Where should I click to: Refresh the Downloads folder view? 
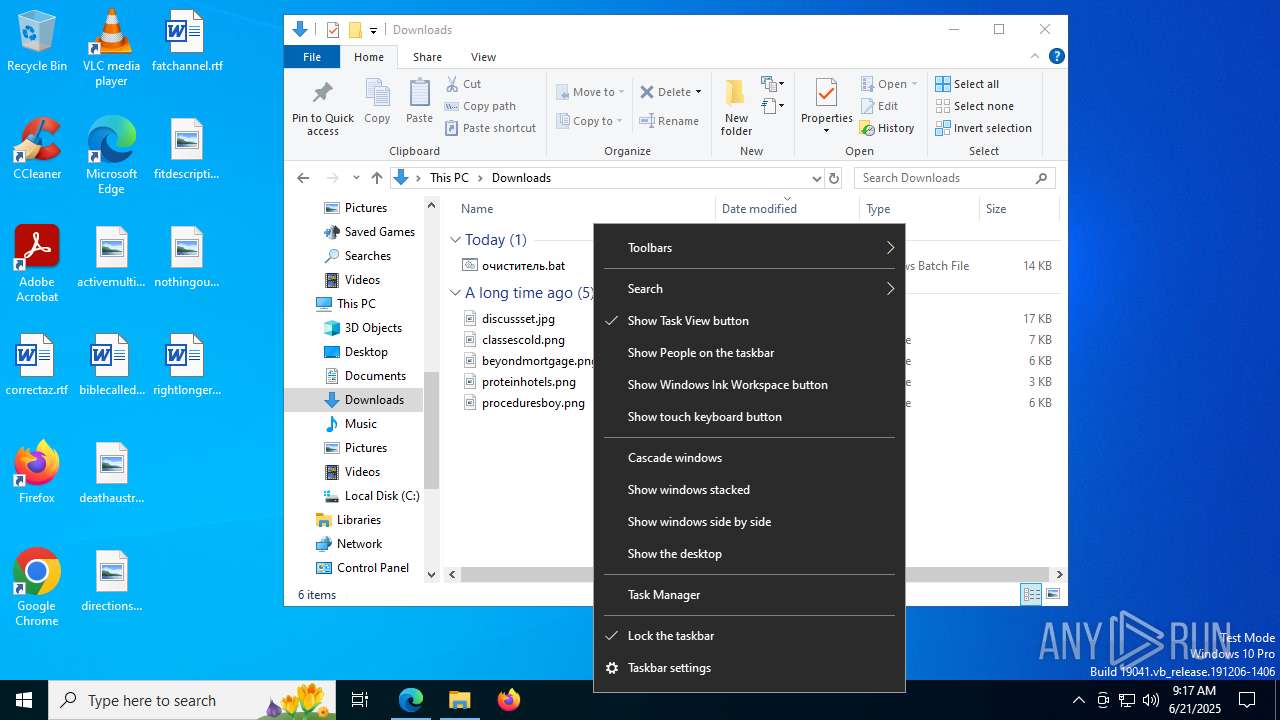pyautogui.click(x=834, y=178)
